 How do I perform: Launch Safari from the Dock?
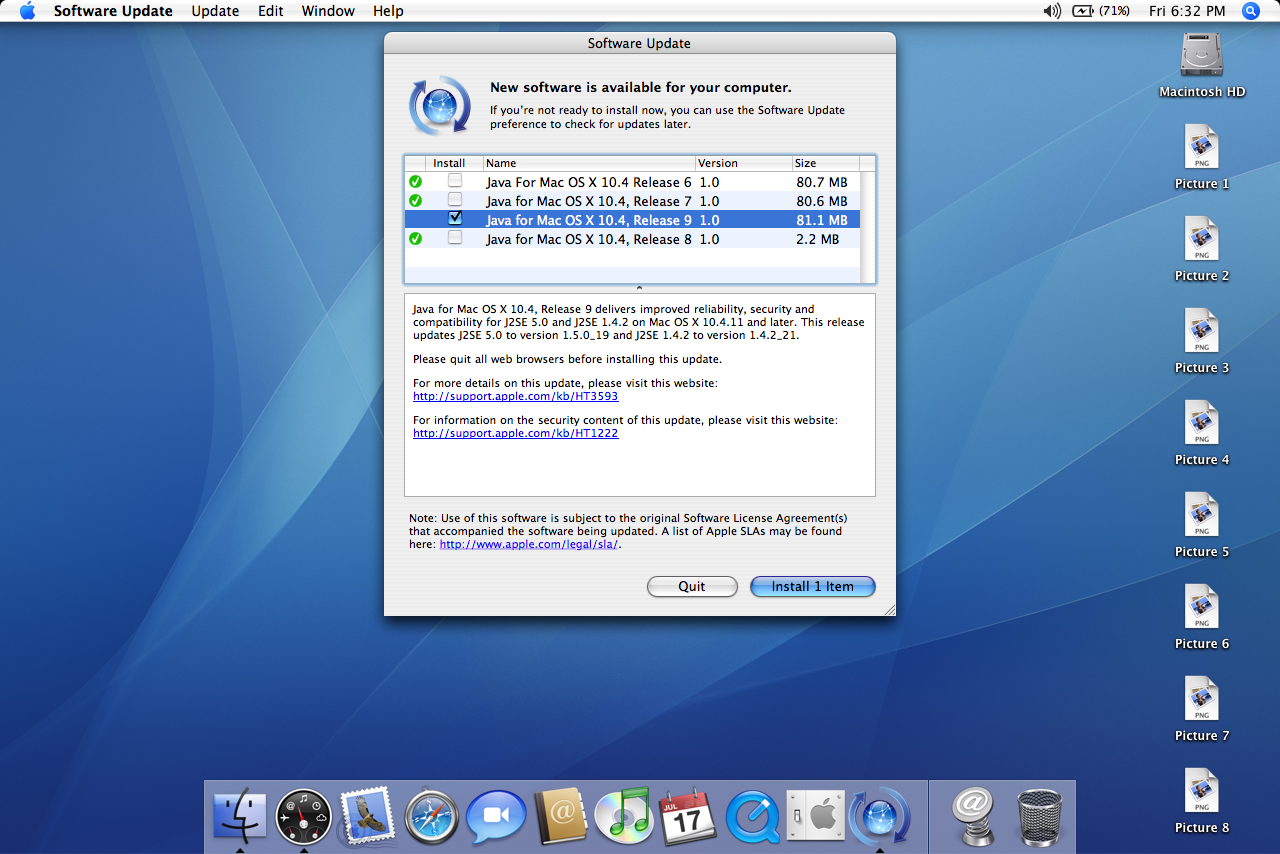(x=432, y=816)
